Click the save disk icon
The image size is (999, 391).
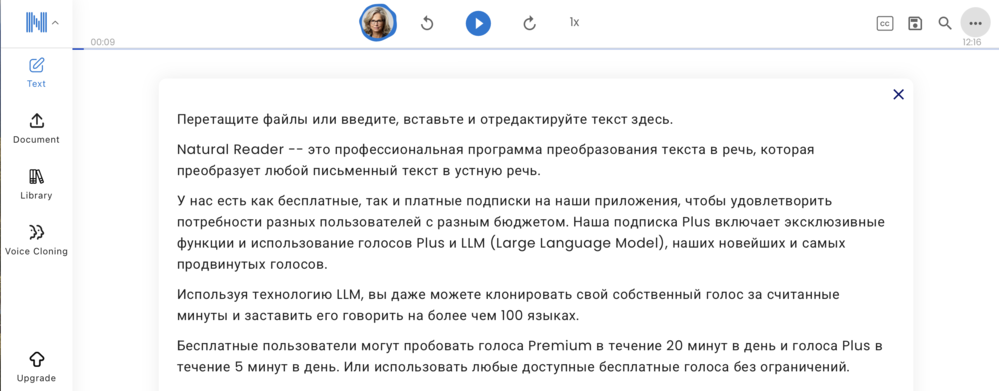(x=915, y=24)
